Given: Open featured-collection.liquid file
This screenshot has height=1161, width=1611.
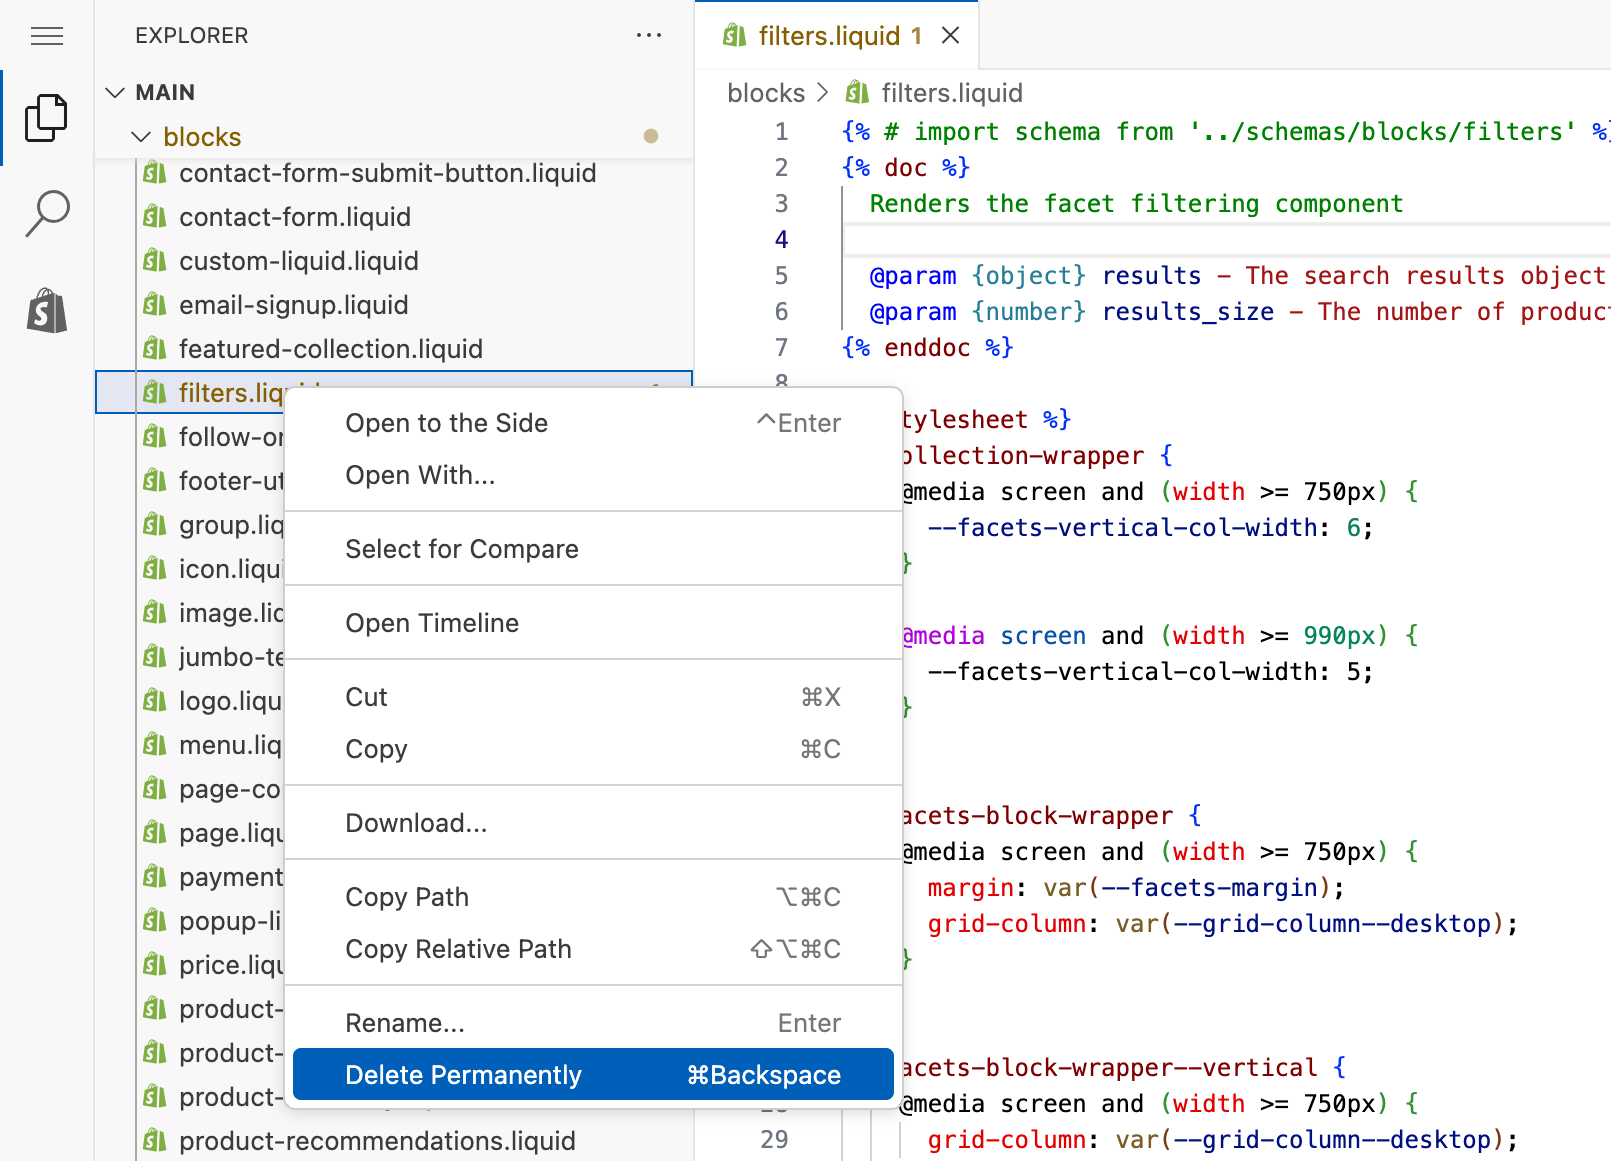Looking at the screenshot, I should pos(394,349).
